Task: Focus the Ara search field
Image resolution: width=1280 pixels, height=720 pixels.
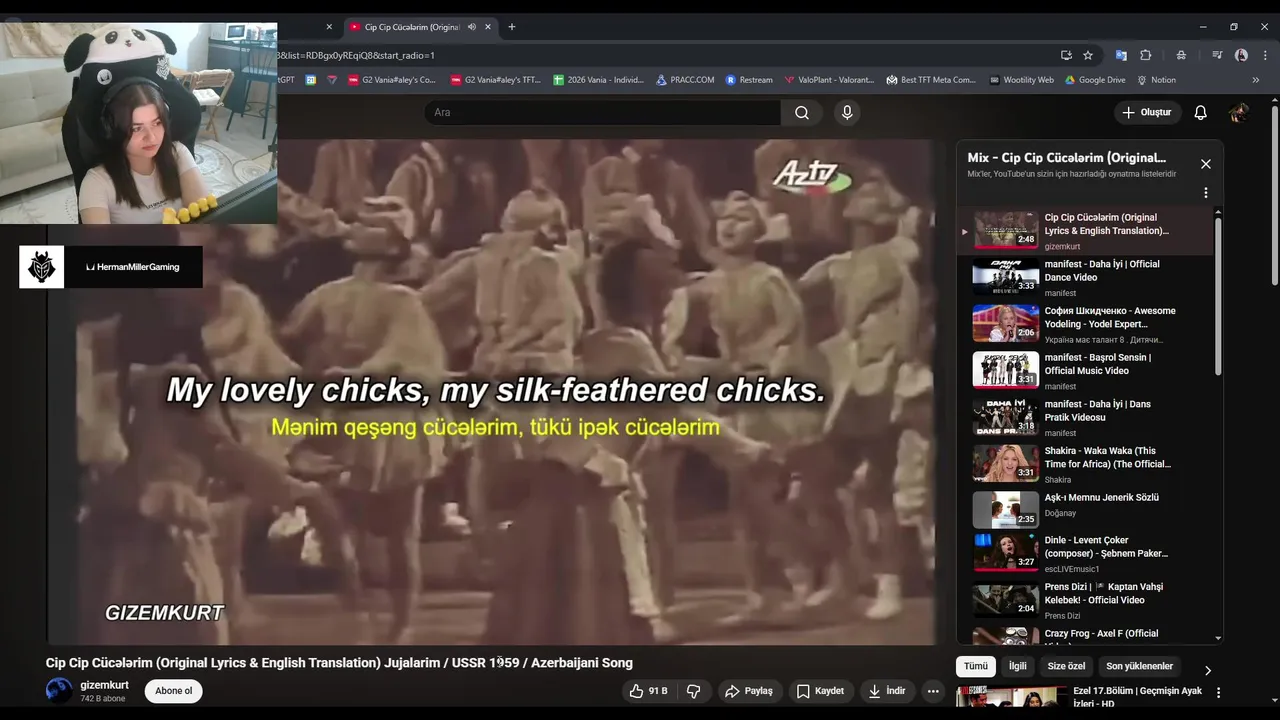Action: [603, 113]
